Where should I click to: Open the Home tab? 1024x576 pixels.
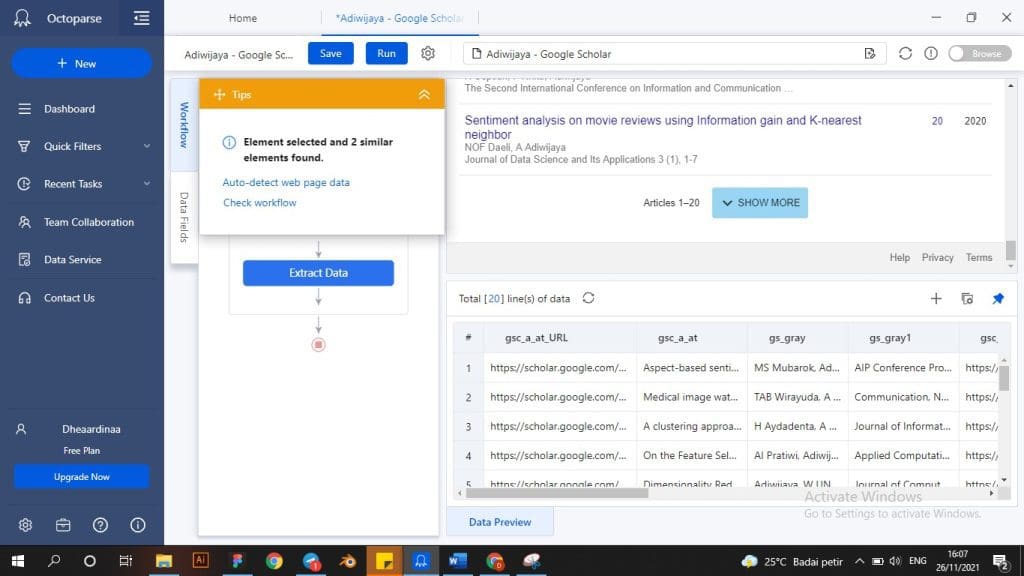(243, 18)
